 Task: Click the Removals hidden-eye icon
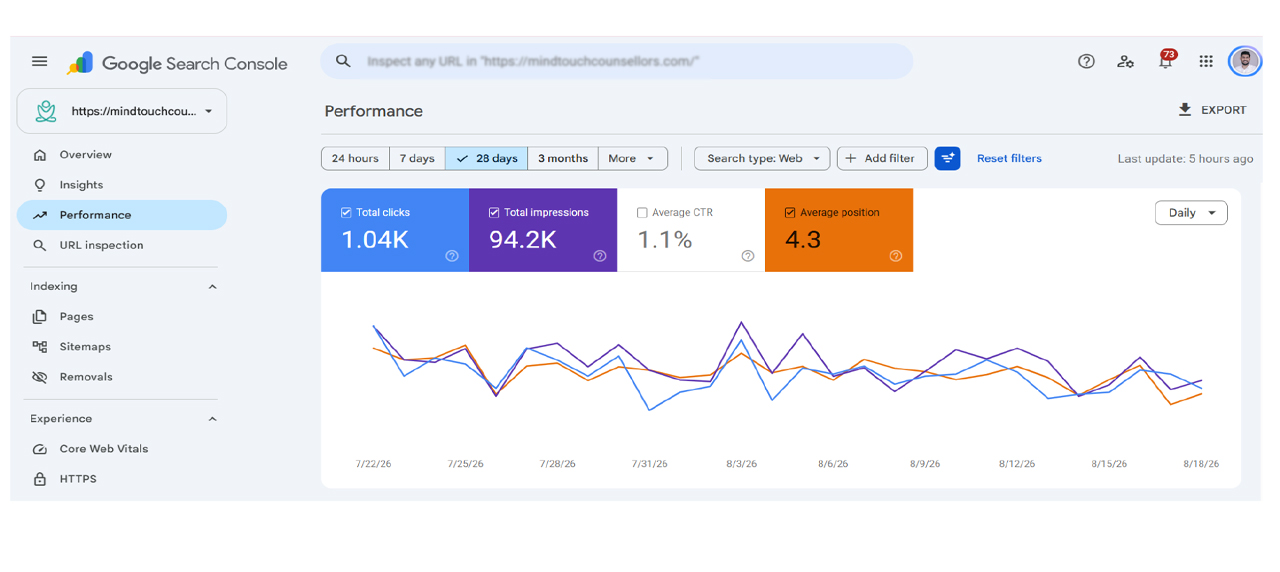point(40,377)
